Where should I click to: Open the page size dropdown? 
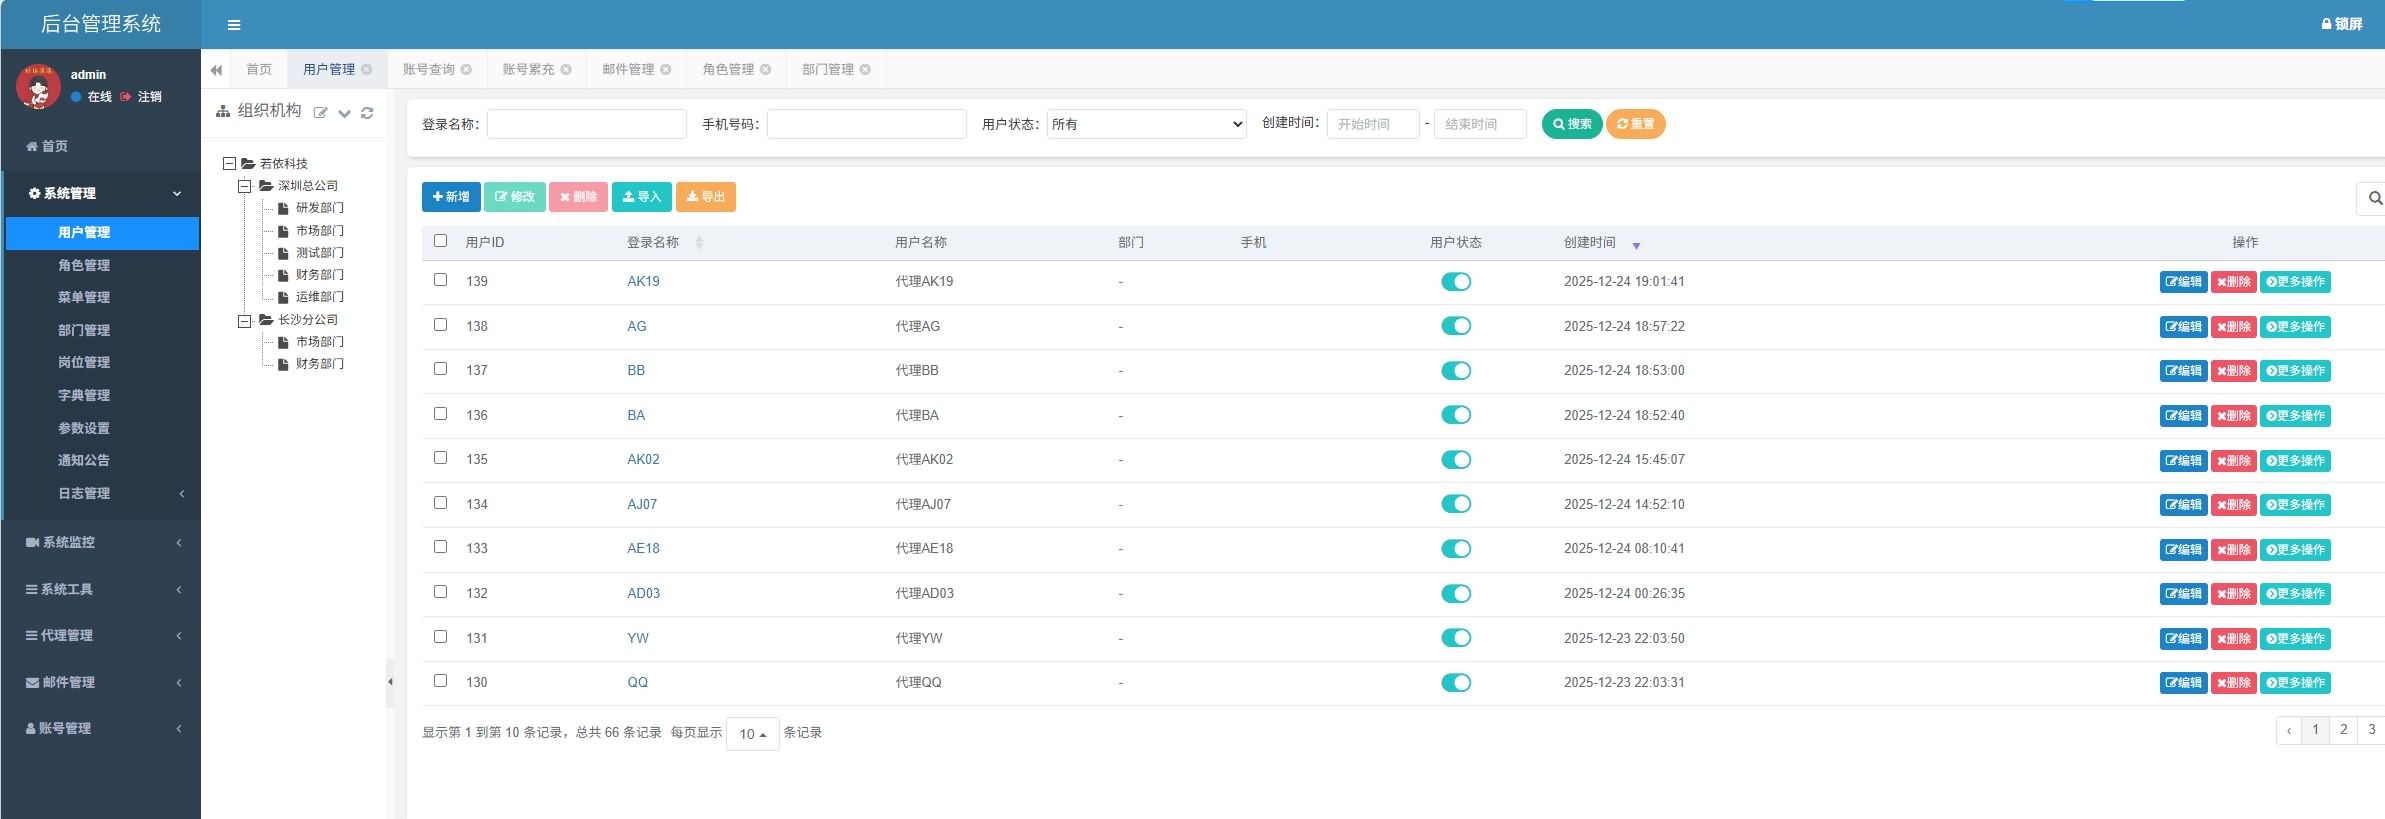pyautogui.click(x=752, y=734)
